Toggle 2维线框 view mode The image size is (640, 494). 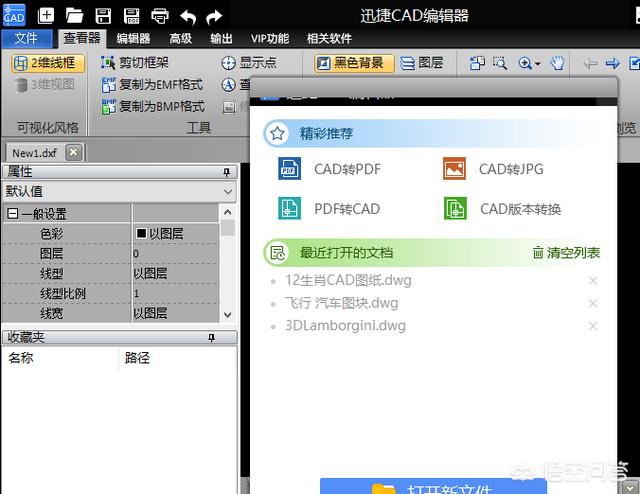point(48,63)
